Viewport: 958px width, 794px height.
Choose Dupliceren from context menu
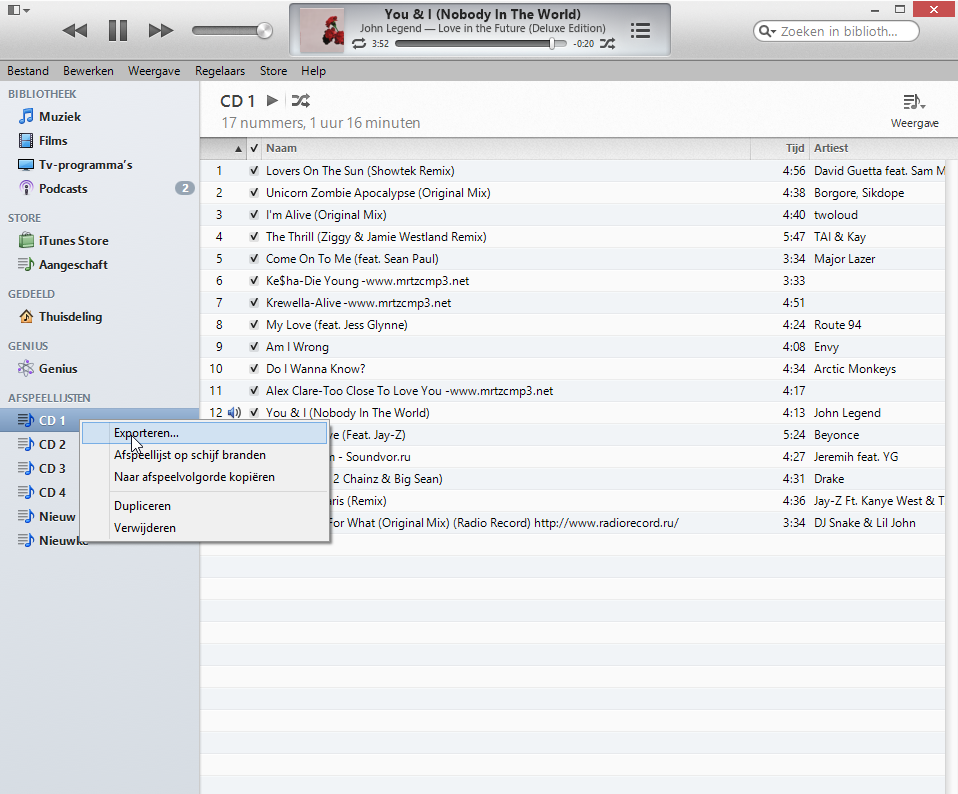[205, 506]
